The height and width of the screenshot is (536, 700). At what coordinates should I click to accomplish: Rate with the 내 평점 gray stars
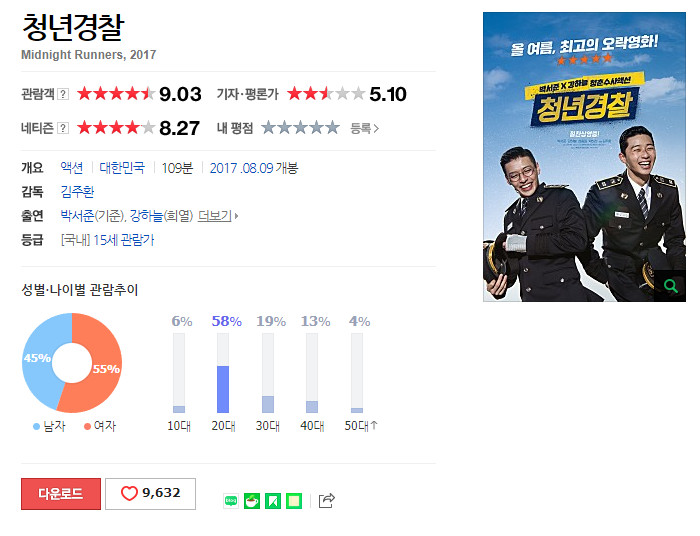tap(300, 128)
